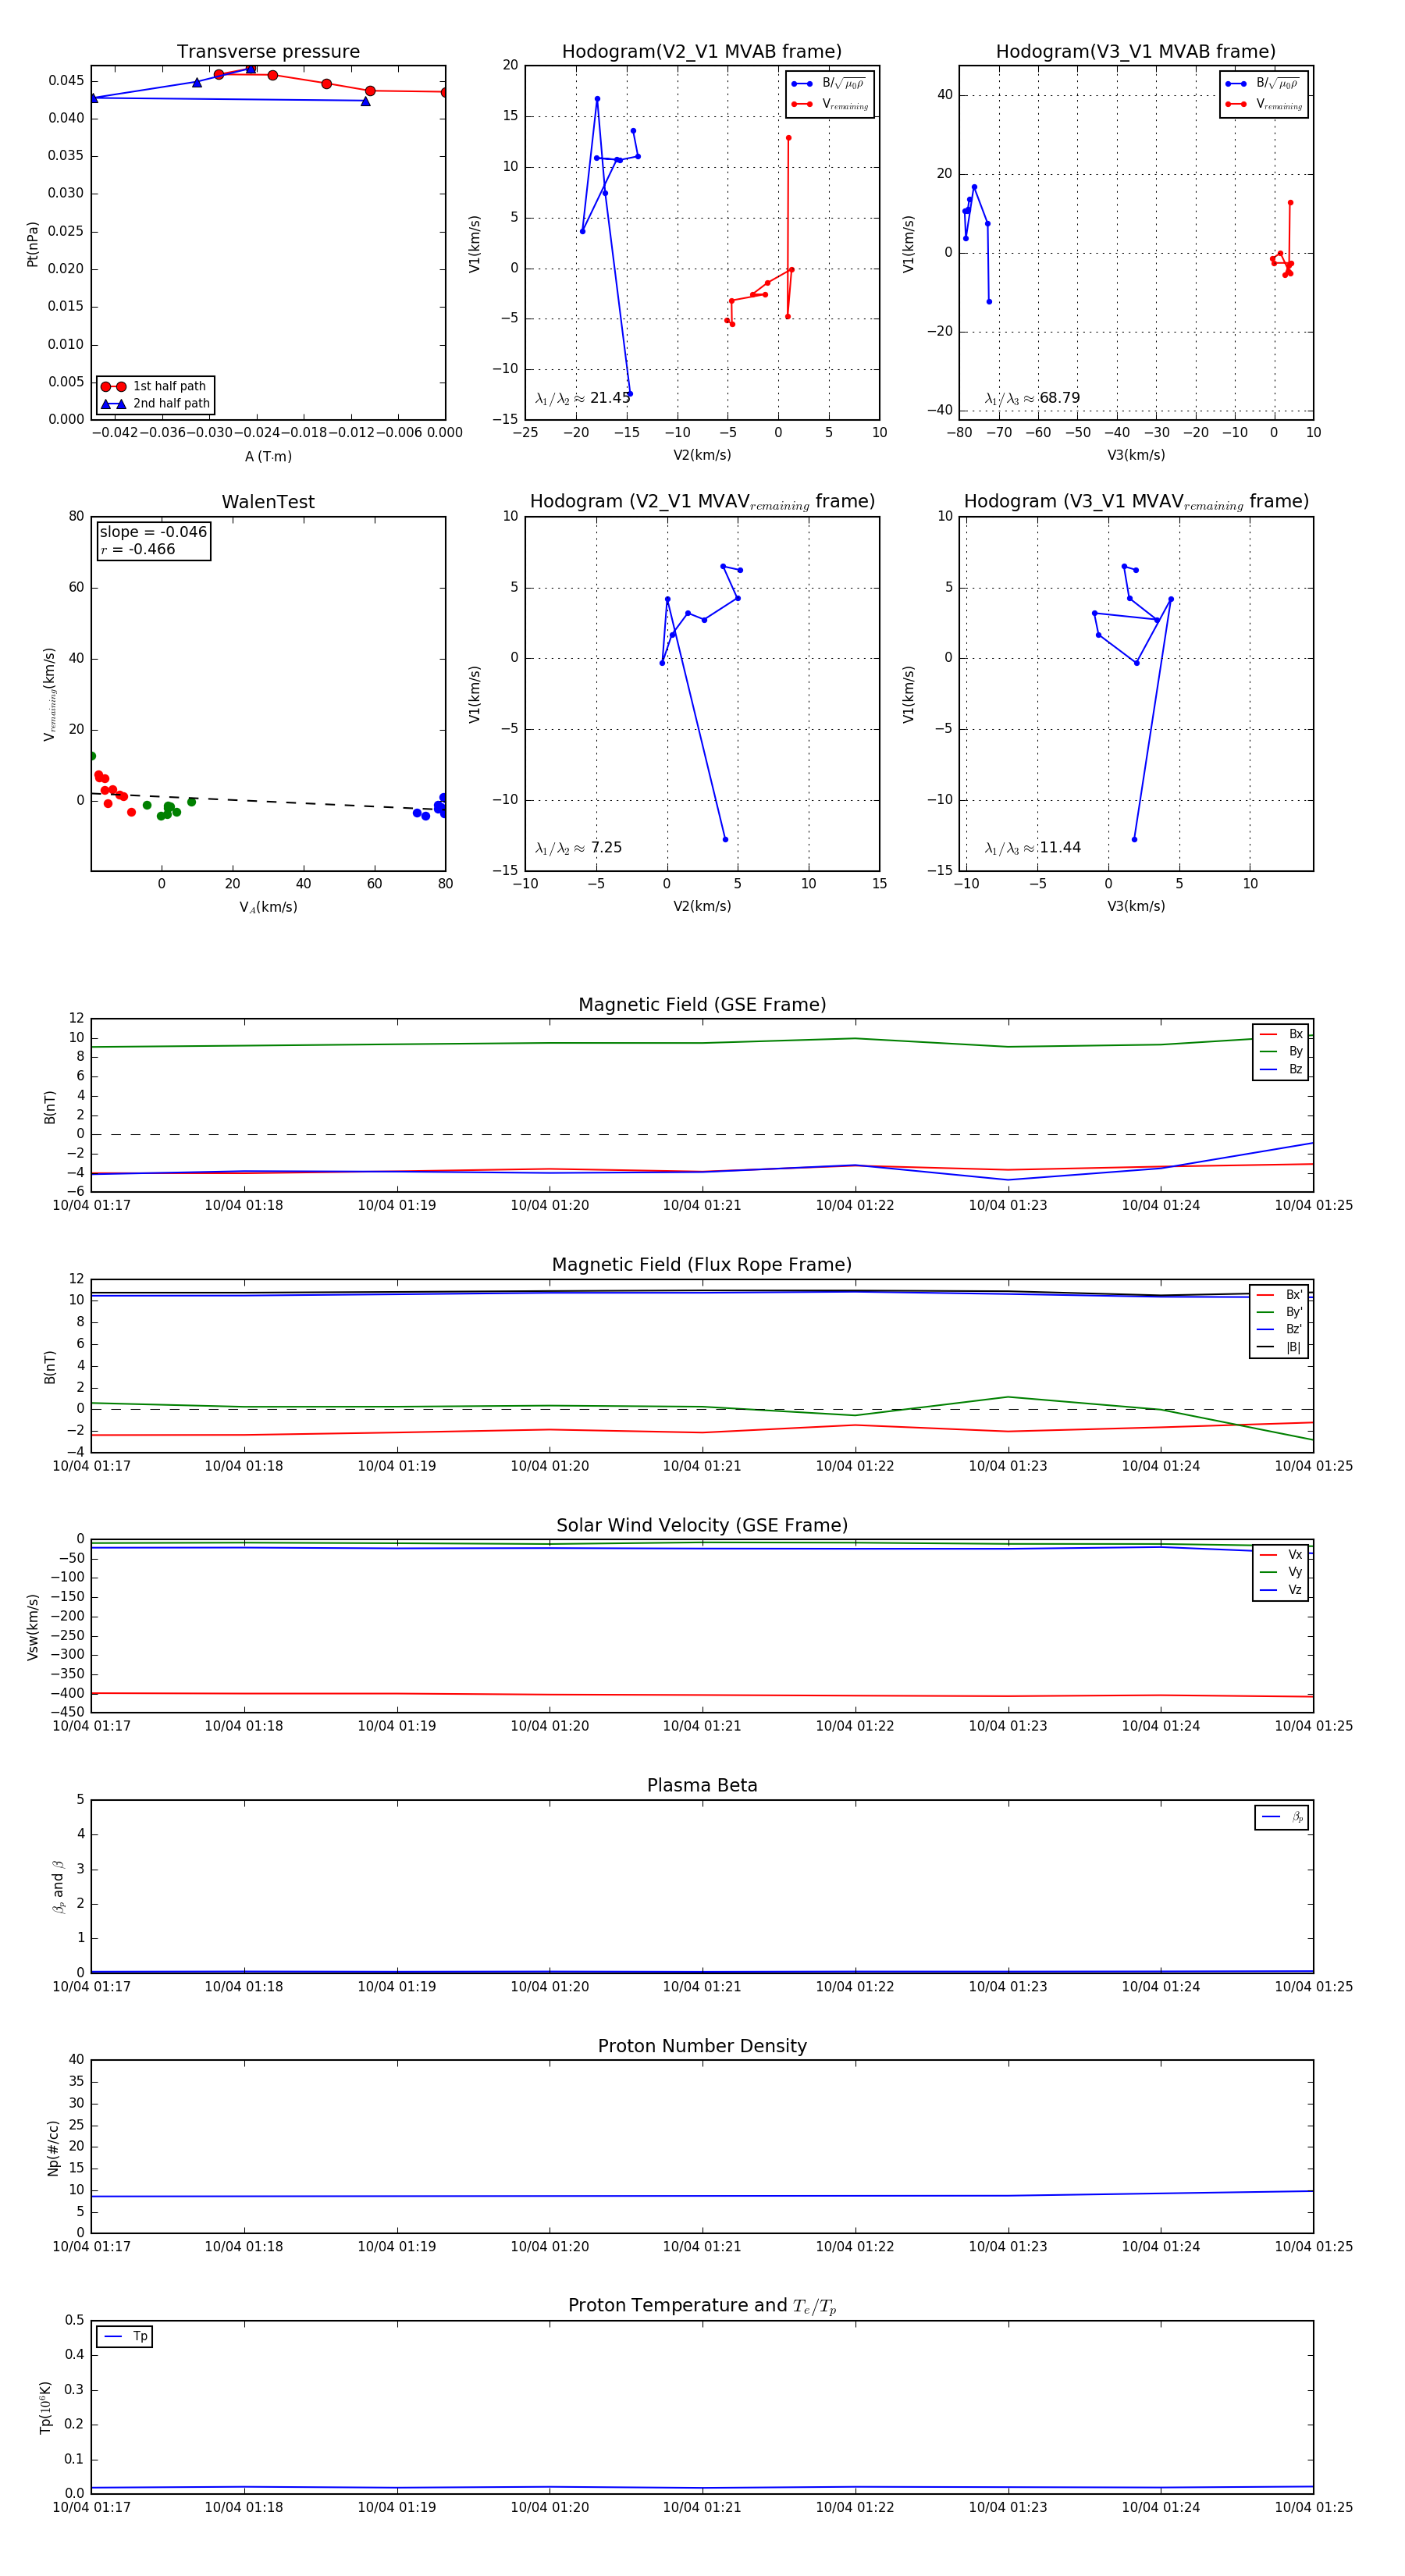Screen dimensions: 1405x2576
Task: Select the "Hodogram(V2_V1 MVAB frame)" title
Action: (x=702, y=52)
